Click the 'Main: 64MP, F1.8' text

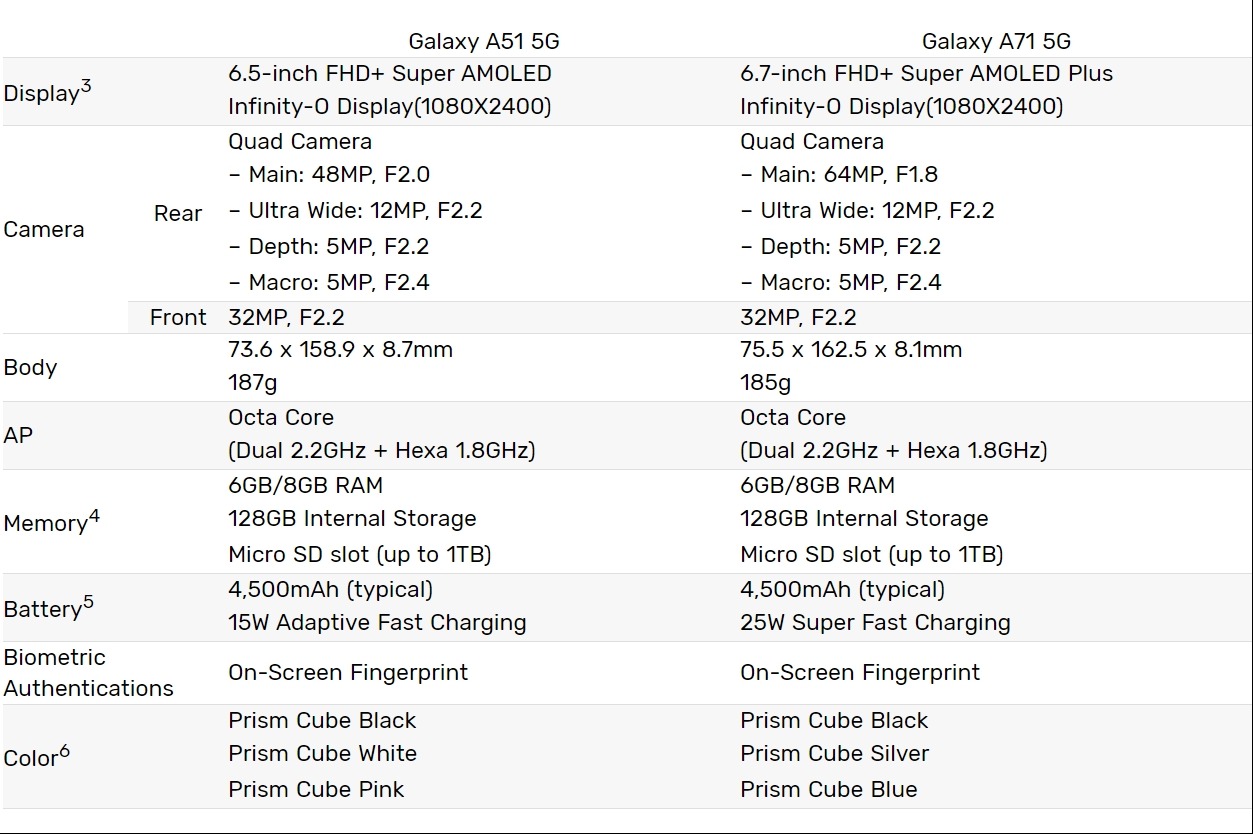pos(849,174)
